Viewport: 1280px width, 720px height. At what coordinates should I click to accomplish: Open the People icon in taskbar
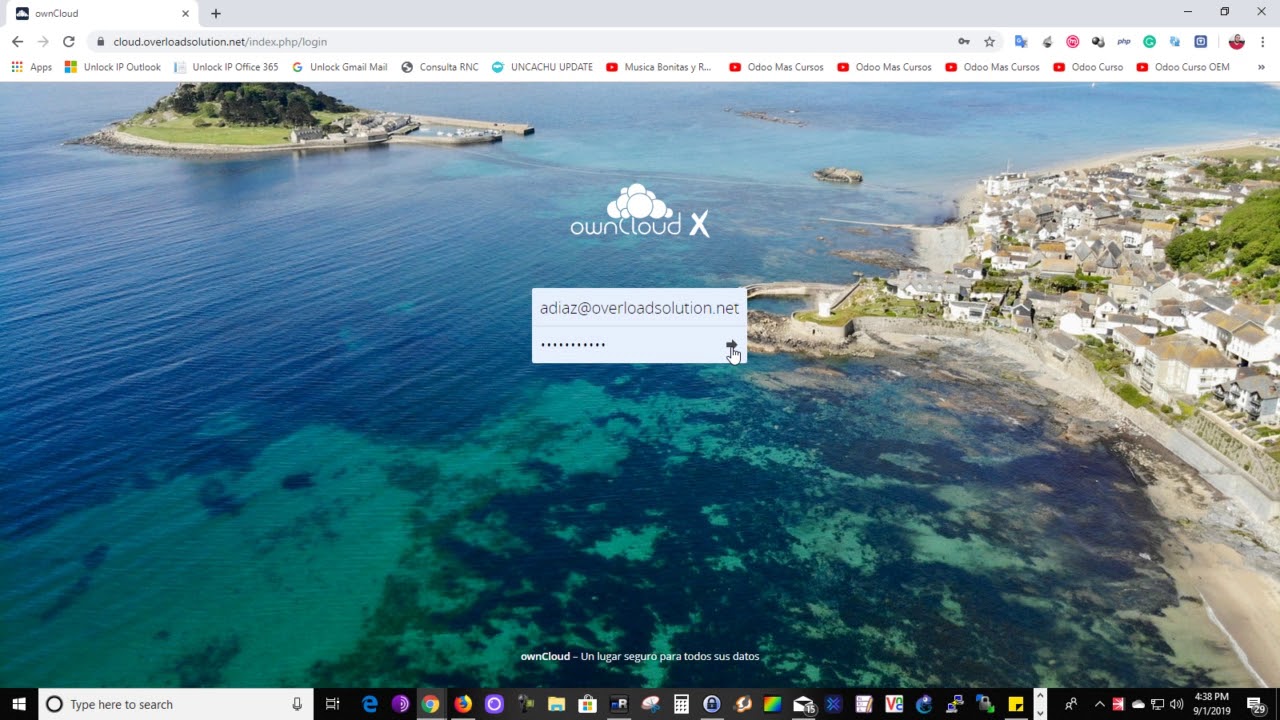pos(1071,704)
